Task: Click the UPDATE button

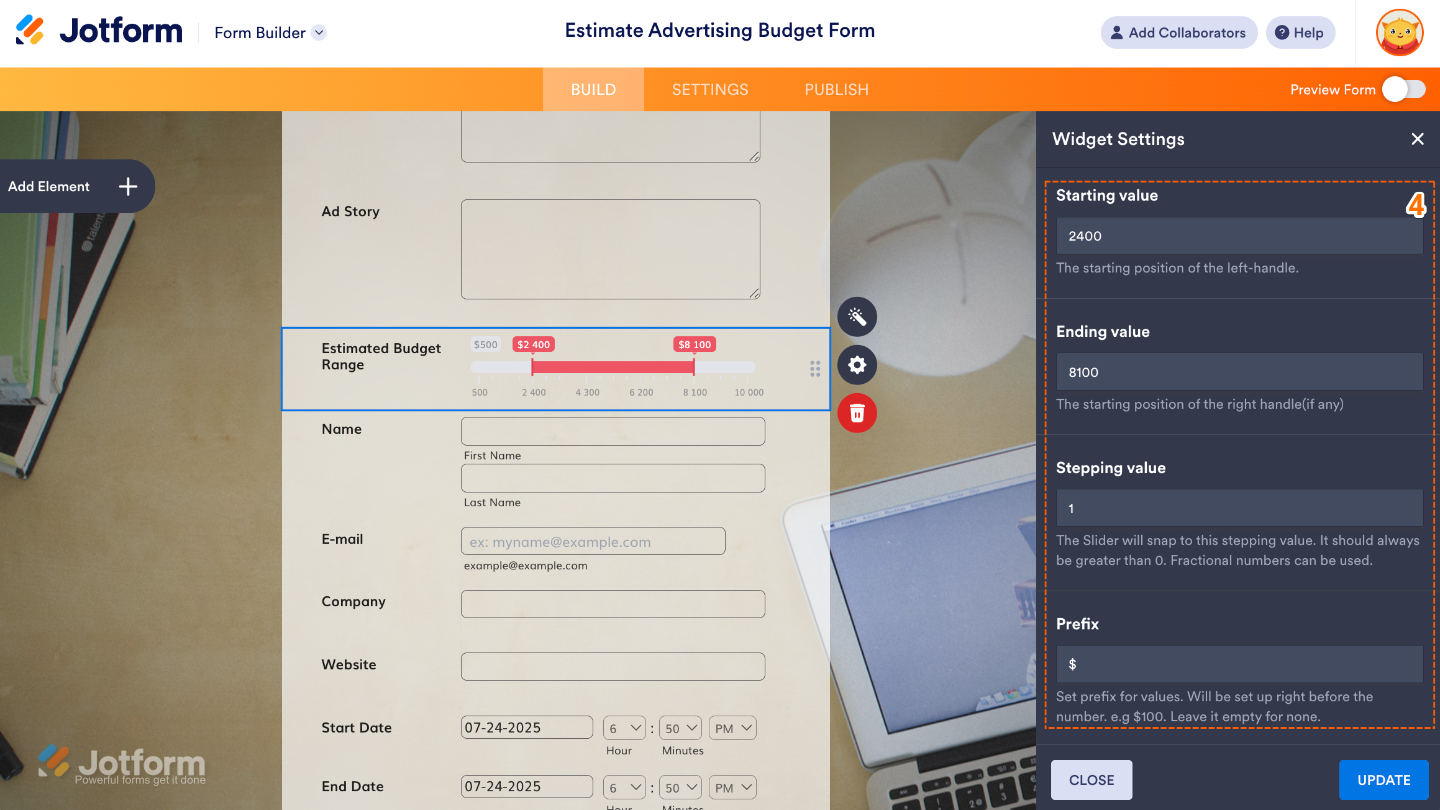Action: click(x=1383, y=779)
